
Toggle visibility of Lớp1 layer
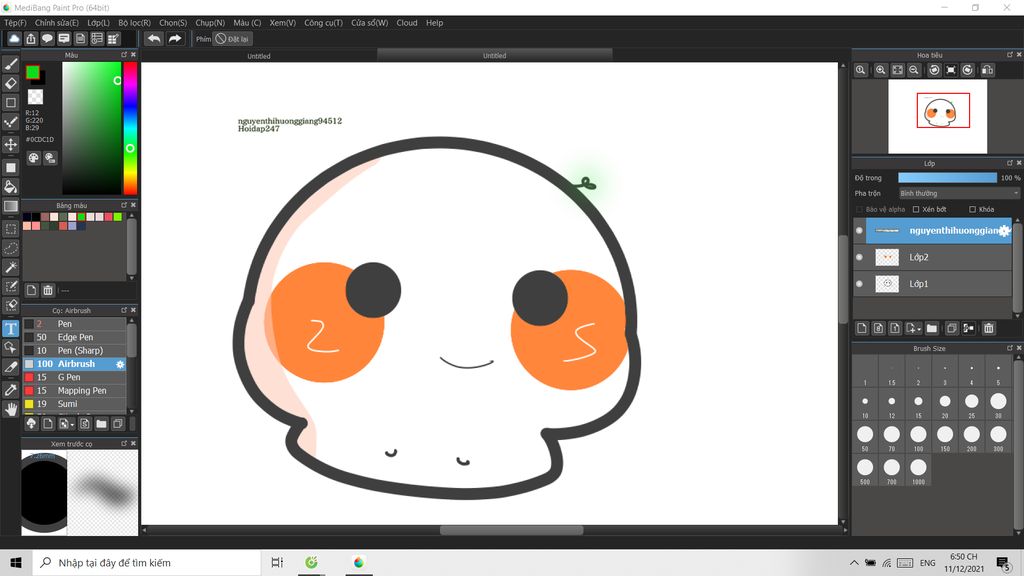[859, 283]
